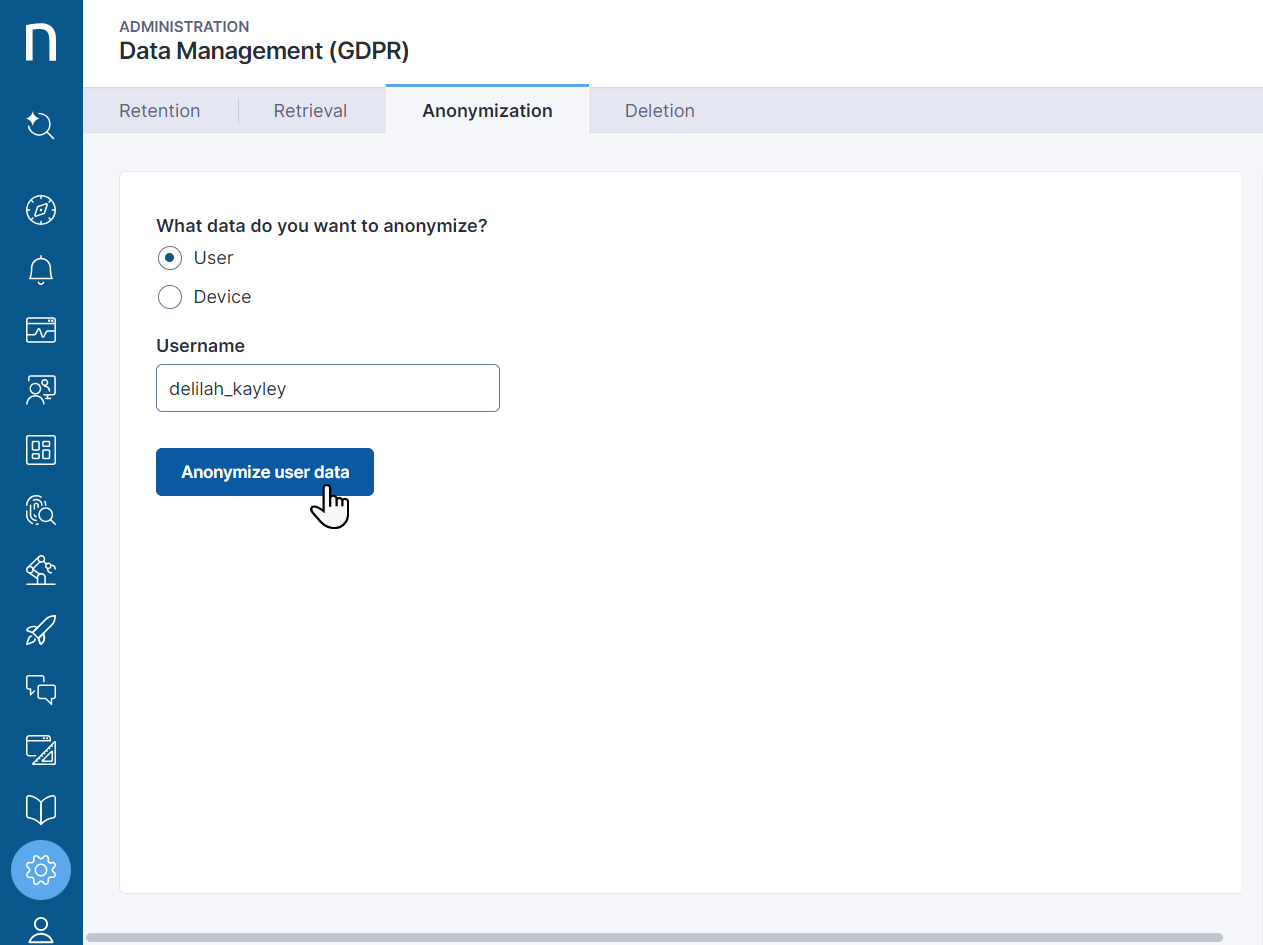Viewport: 1263px width, 945px height.
Task: Click the Nexthink logo in sidebar
Action: coord(41,43)
